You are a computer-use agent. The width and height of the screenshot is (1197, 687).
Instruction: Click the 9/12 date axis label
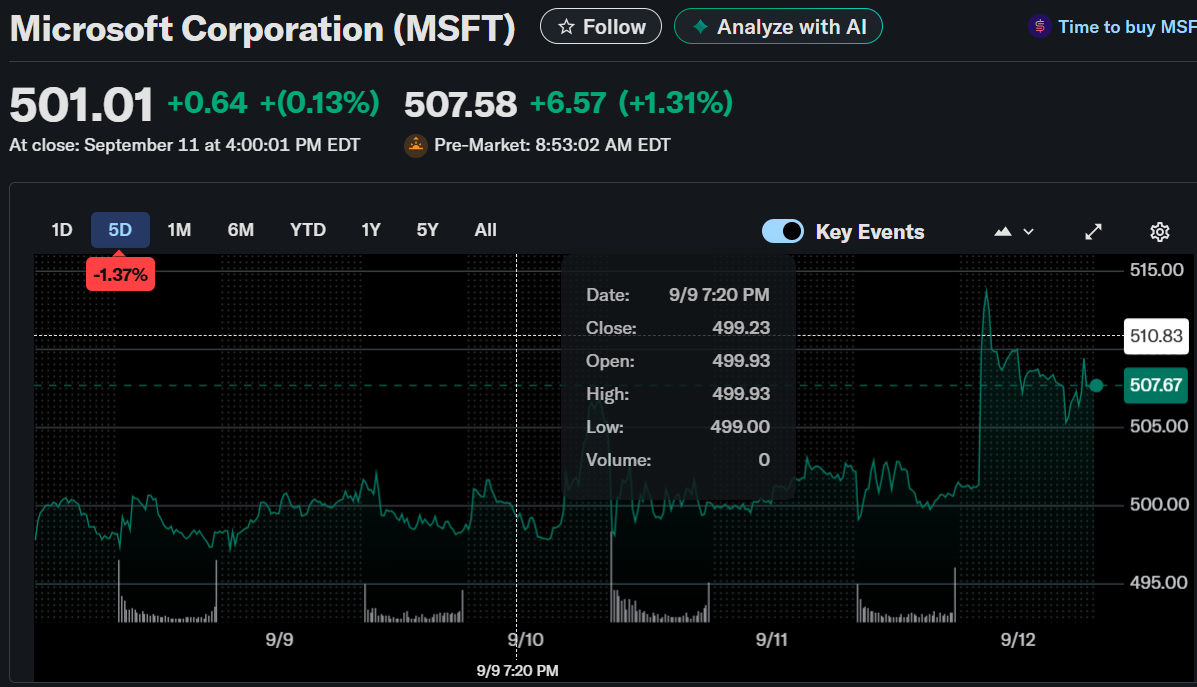[x=1018, y=640]
